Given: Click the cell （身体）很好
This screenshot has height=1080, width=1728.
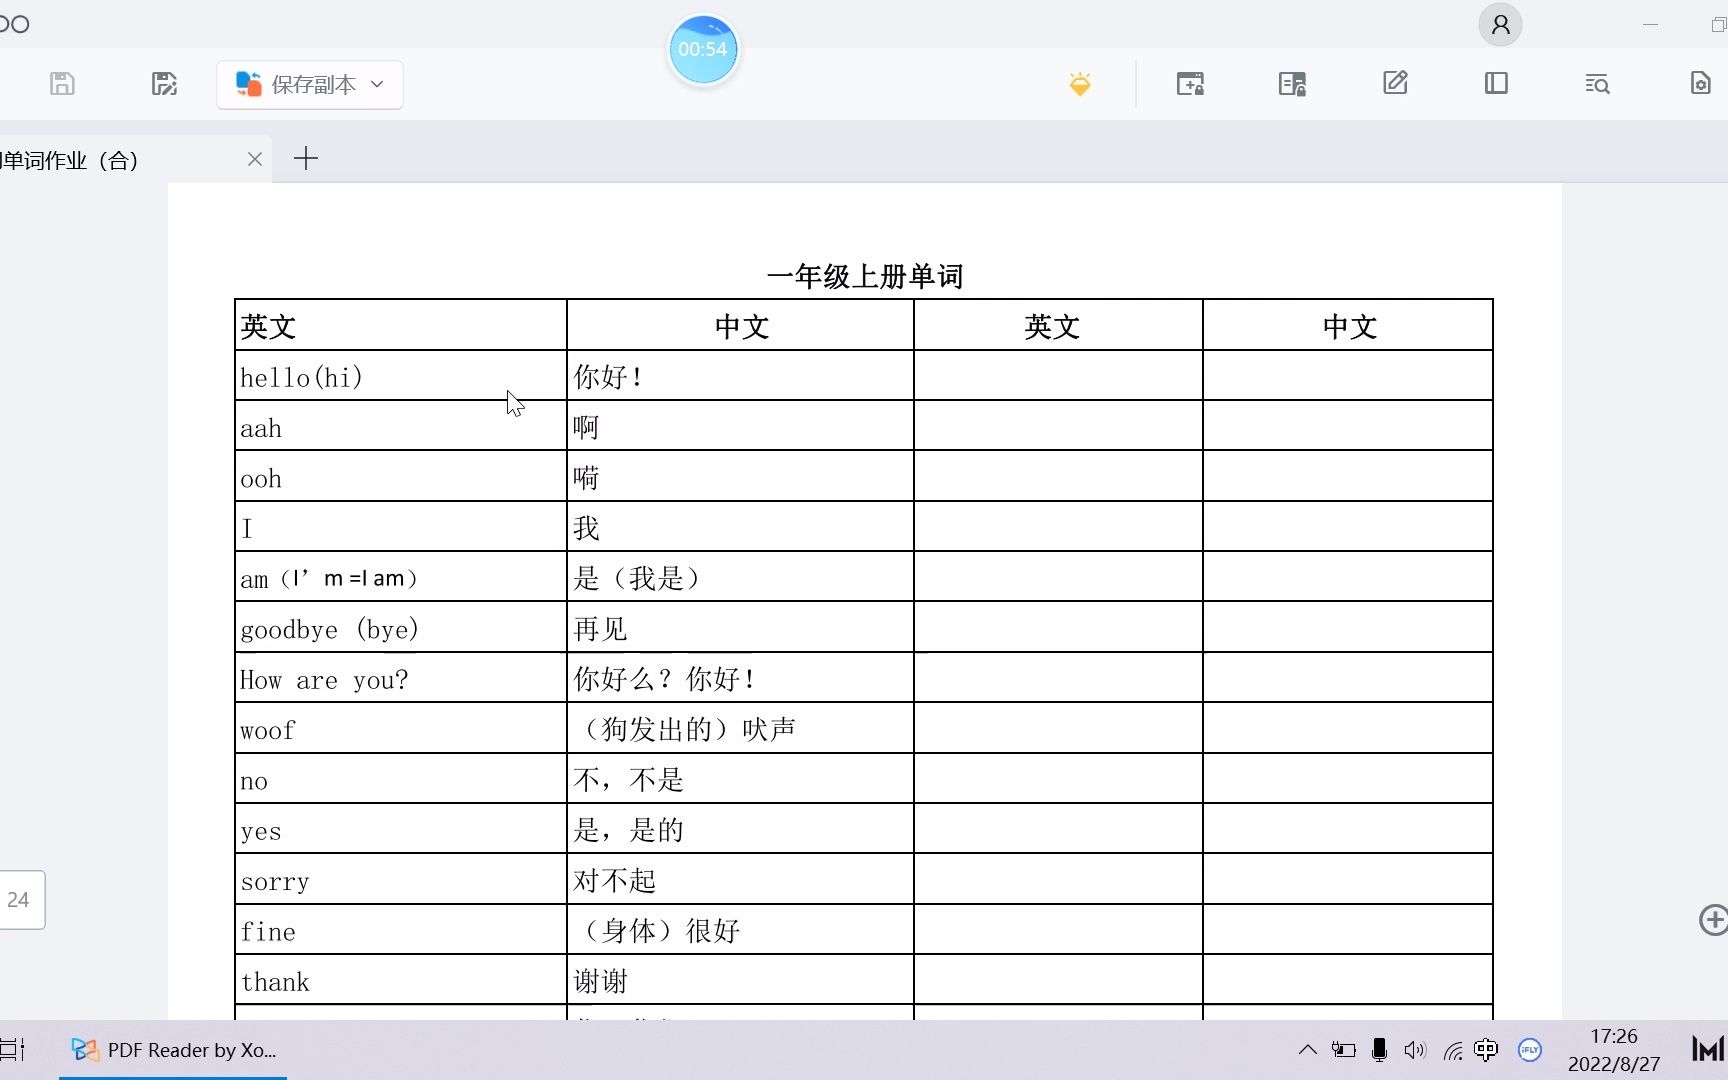Looking at the screenshot, I should 740,930.
